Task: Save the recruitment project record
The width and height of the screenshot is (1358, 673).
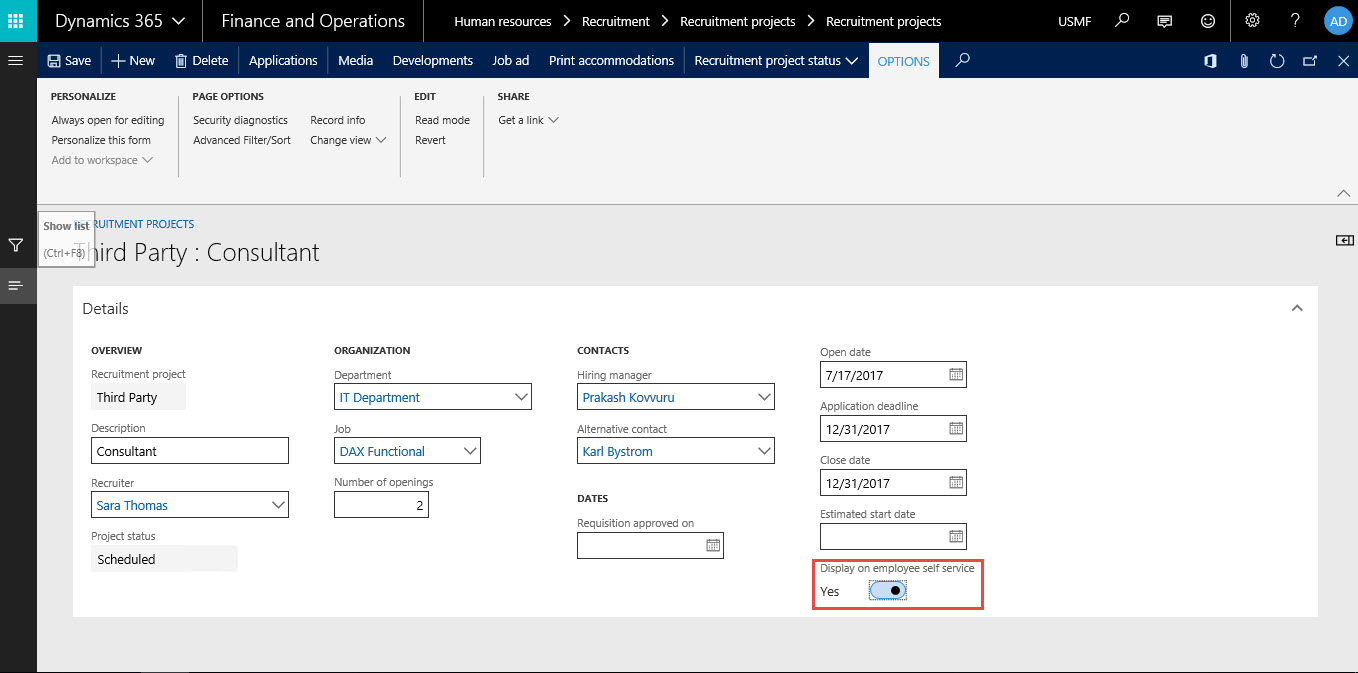Action: click(68, 61)
